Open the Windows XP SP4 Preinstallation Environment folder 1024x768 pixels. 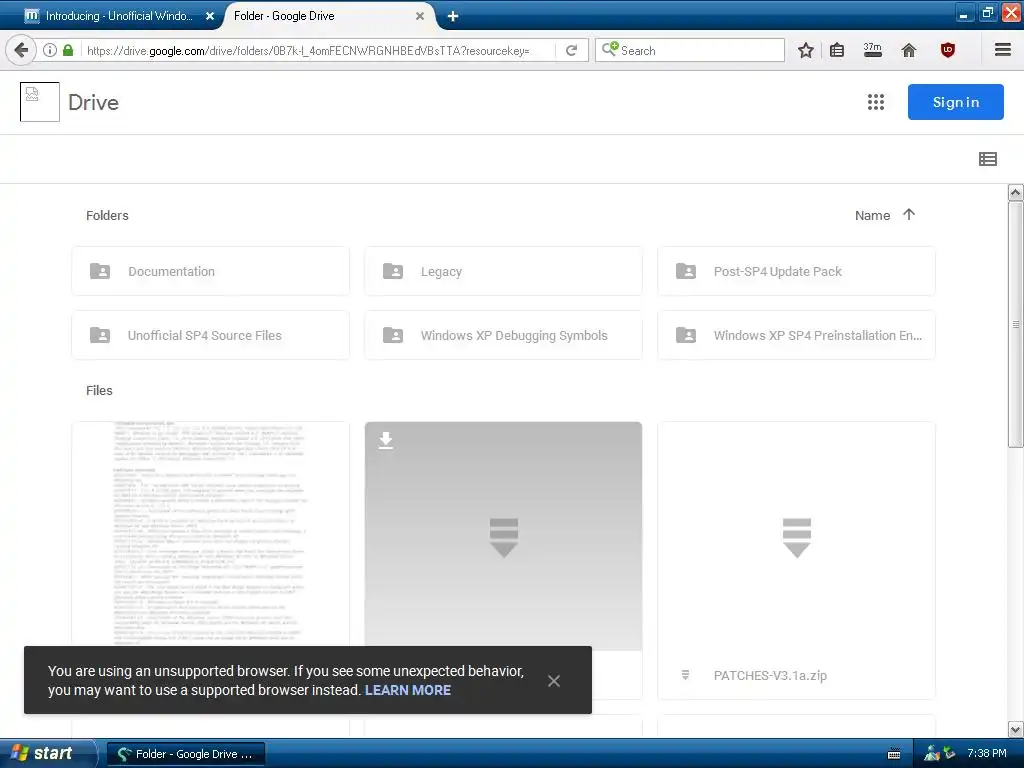tap(796, 335)
